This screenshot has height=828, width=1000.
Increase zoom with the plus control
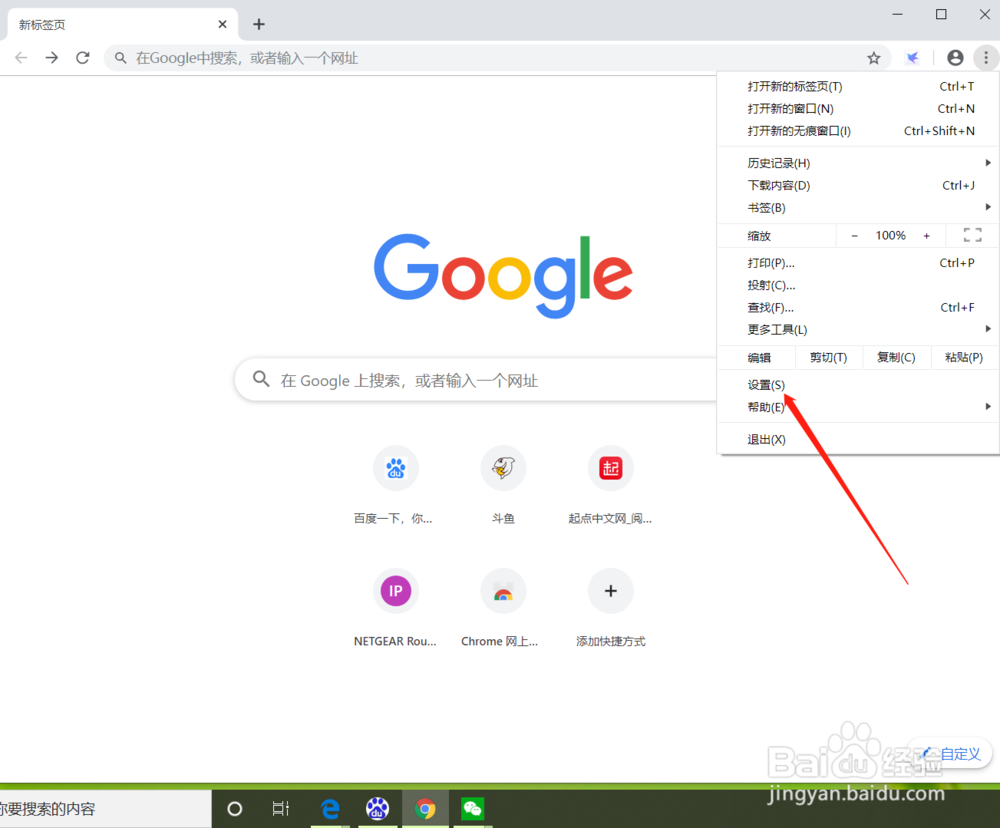point(926,235)
